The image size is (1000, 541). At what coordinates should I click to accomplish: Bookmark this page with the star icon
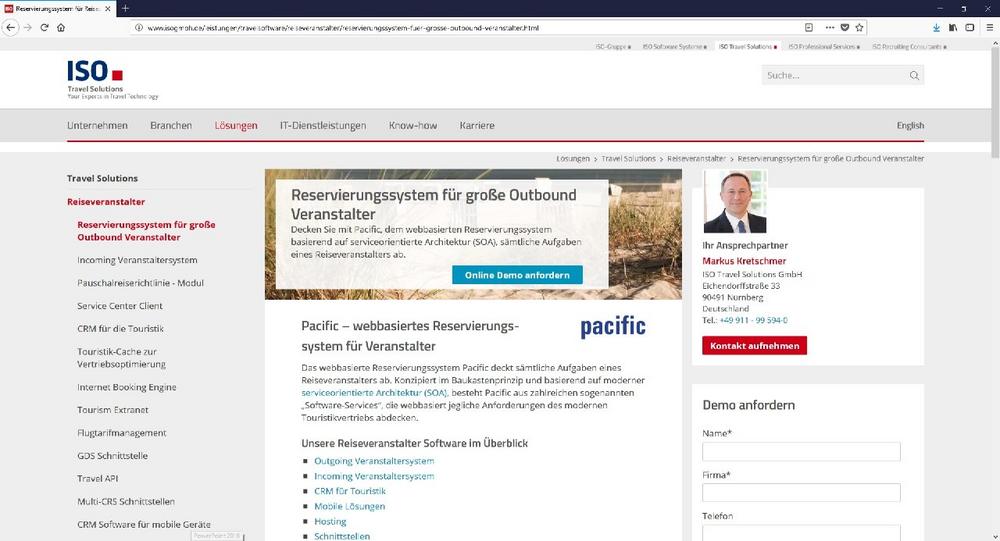[x=861, y=27]
